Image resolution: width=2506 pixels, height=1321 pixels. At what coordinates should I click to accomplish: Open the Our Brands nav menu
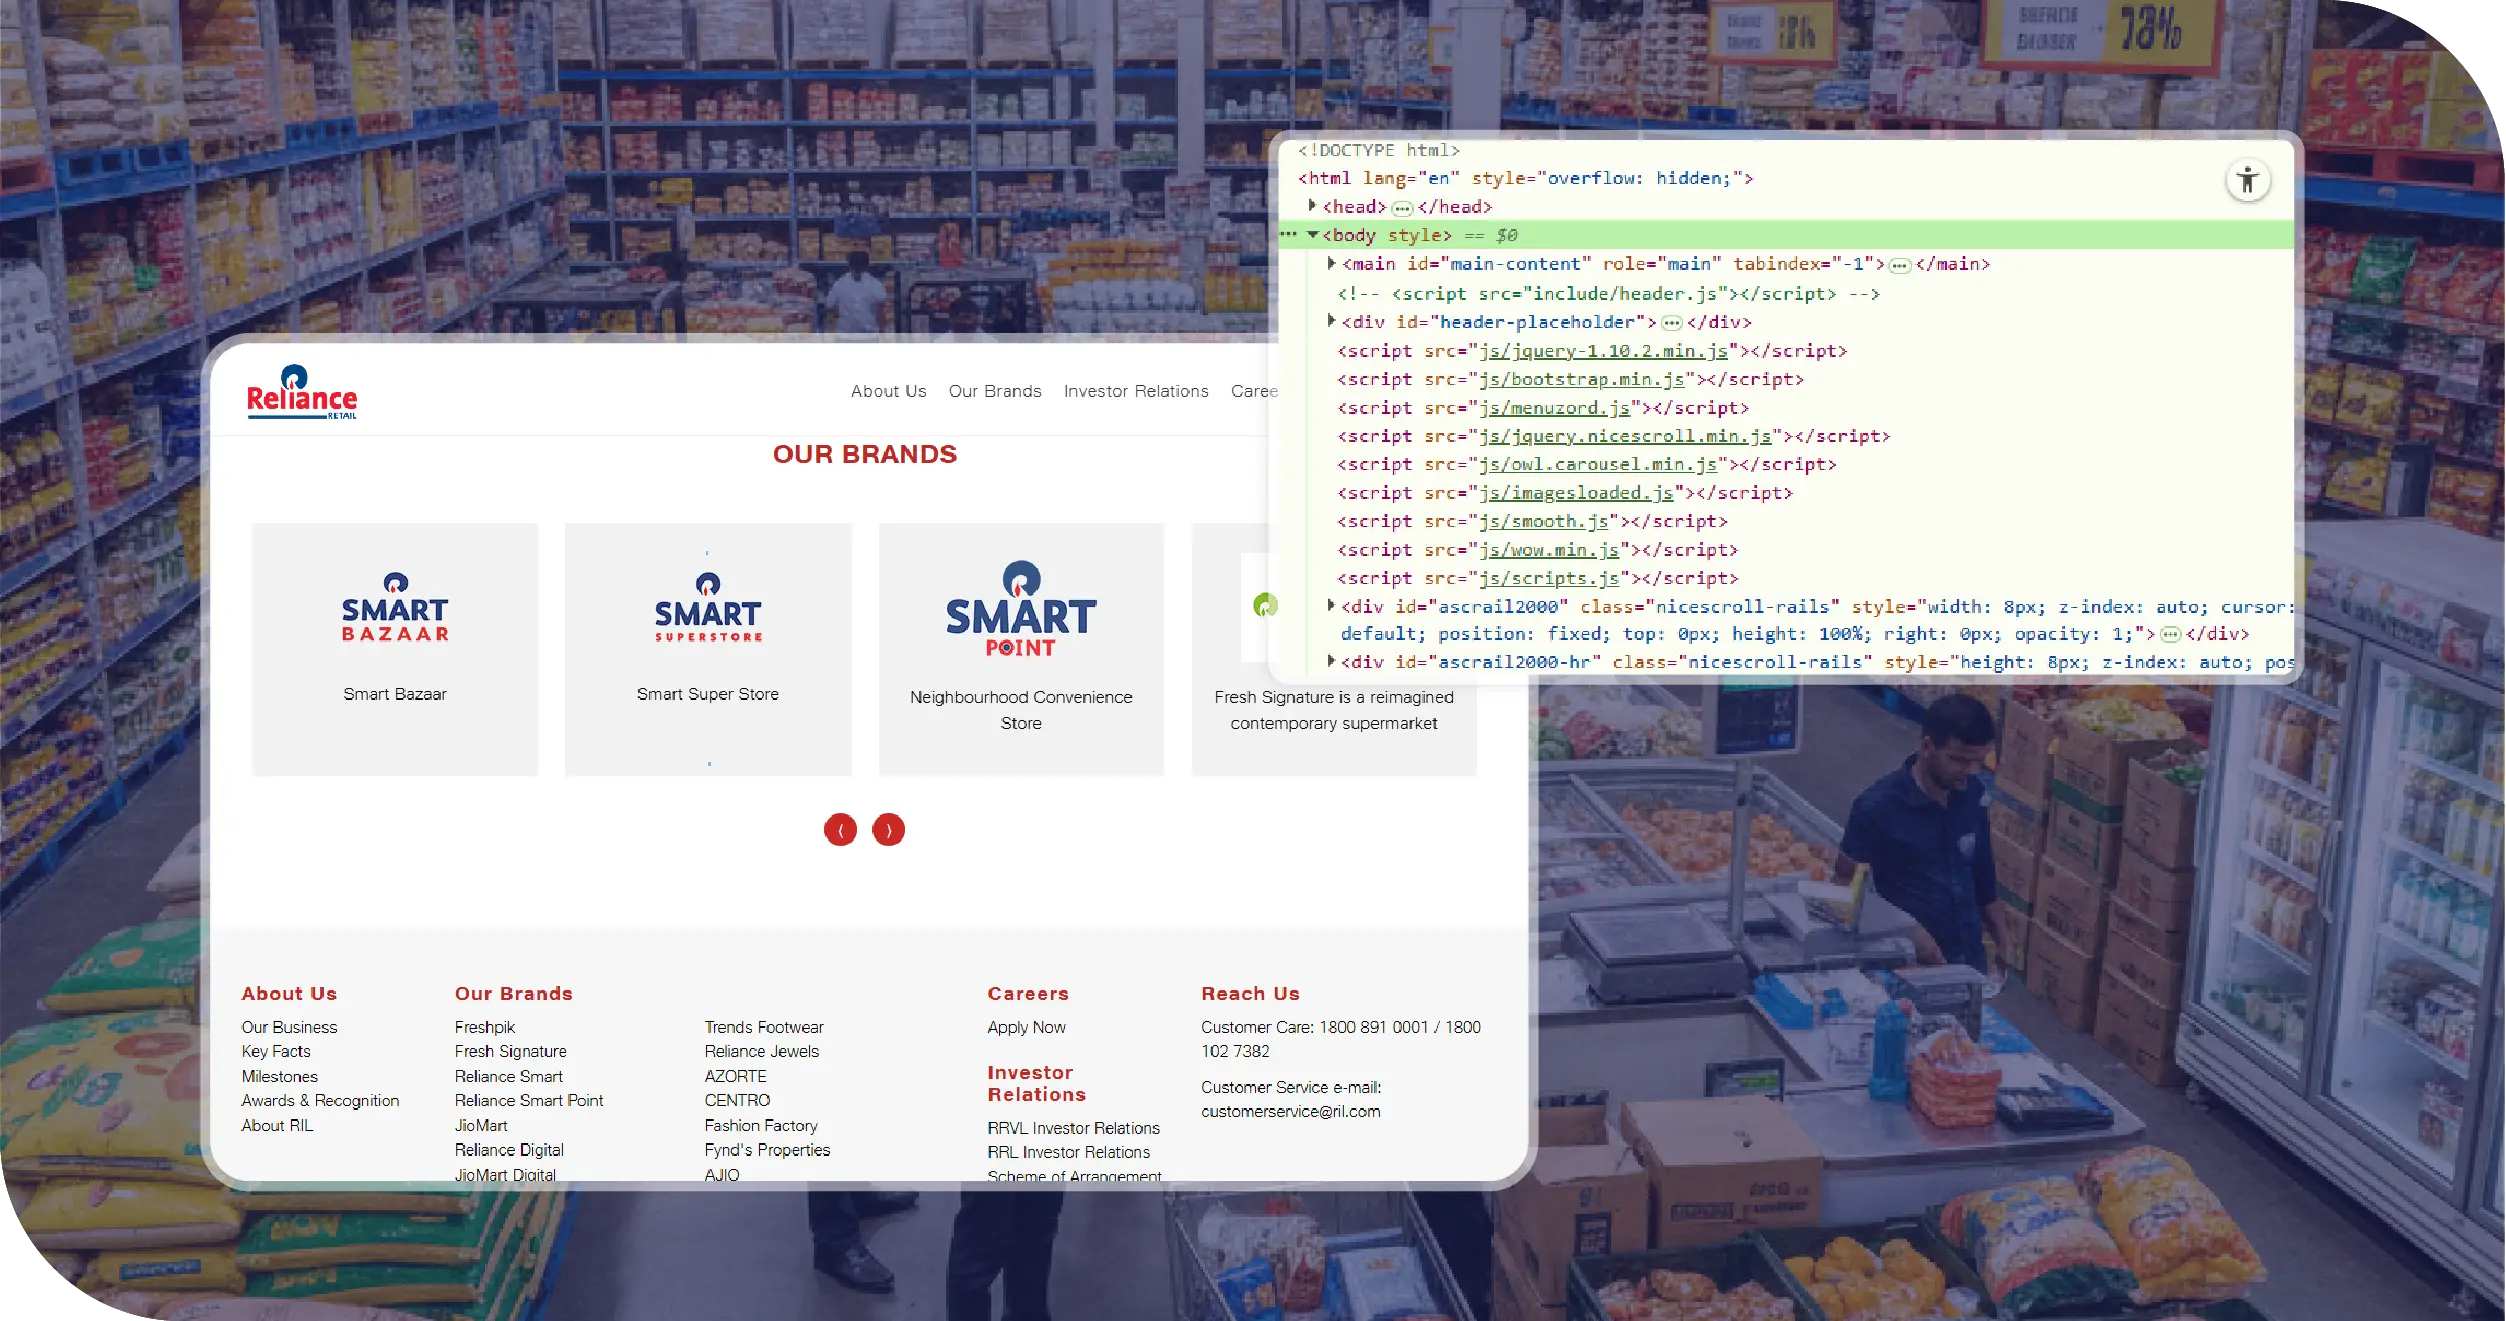click(994, 391)
